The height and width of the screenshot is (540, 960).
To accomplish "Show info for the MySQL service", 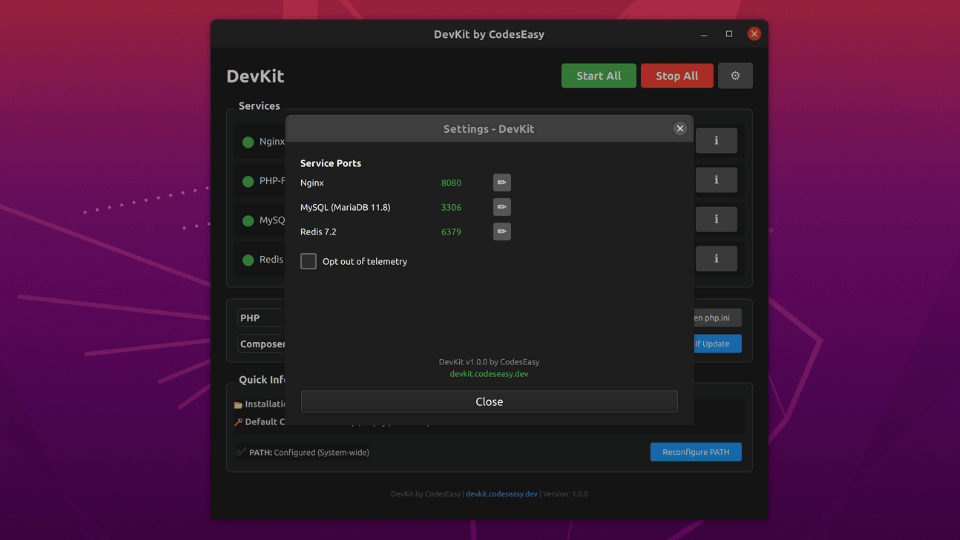I will pyautogui.click(x=716, y=219).
